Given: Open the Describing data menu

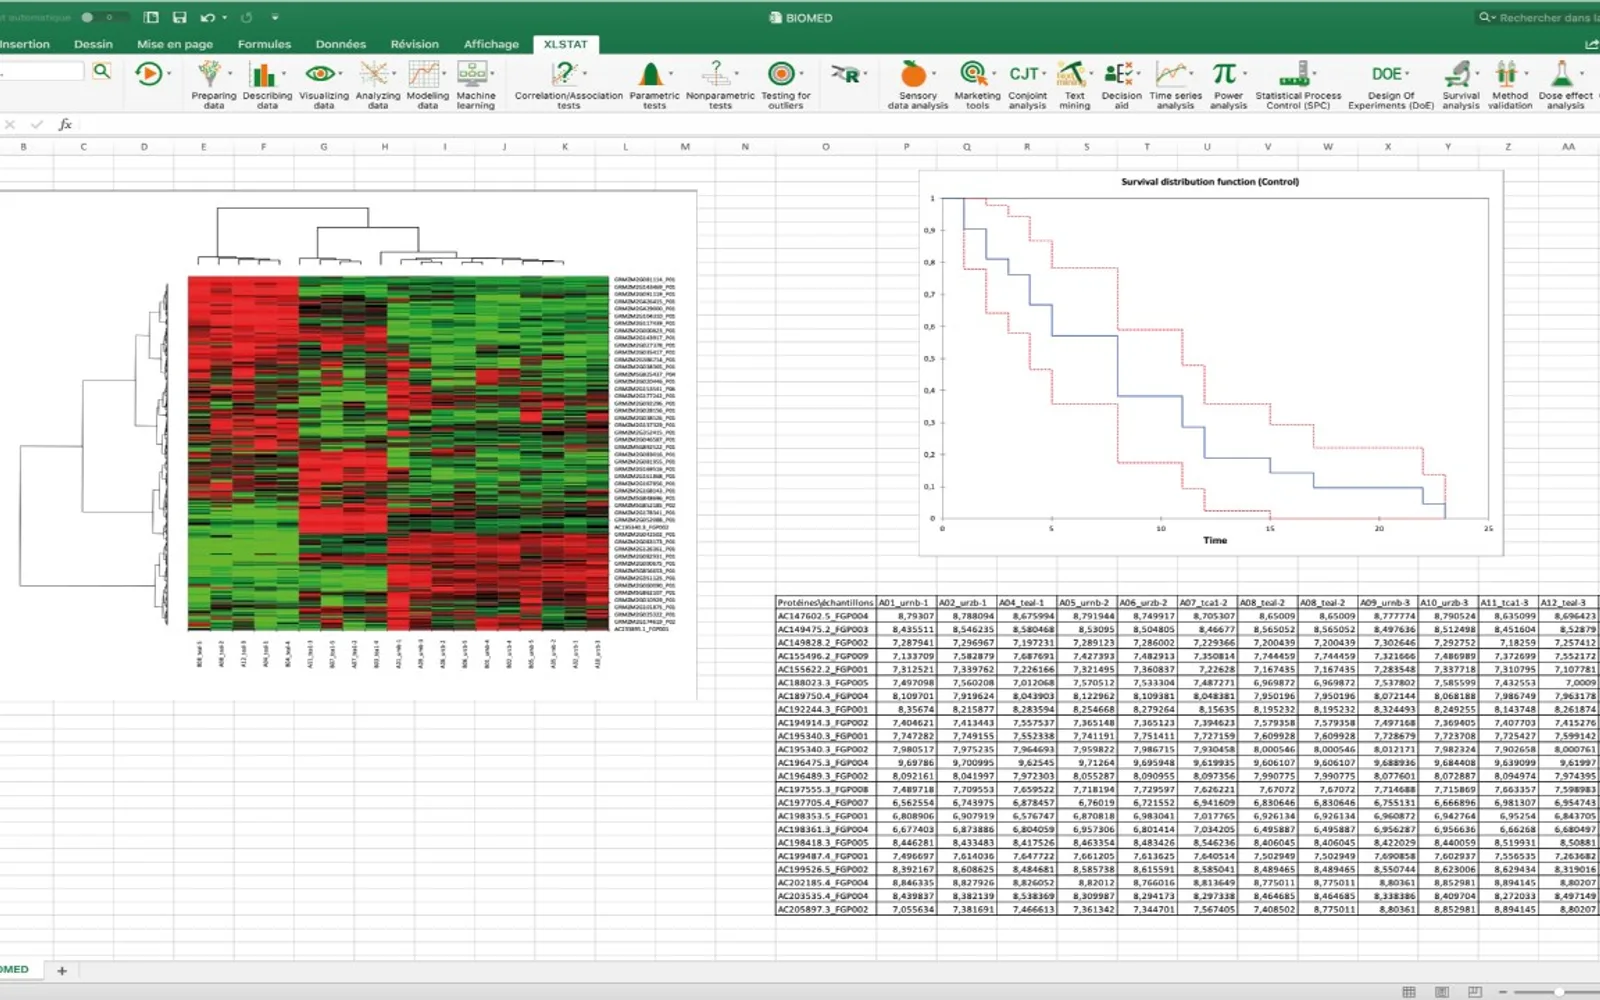Looking at the screenshot, I should tap(267, 84).
